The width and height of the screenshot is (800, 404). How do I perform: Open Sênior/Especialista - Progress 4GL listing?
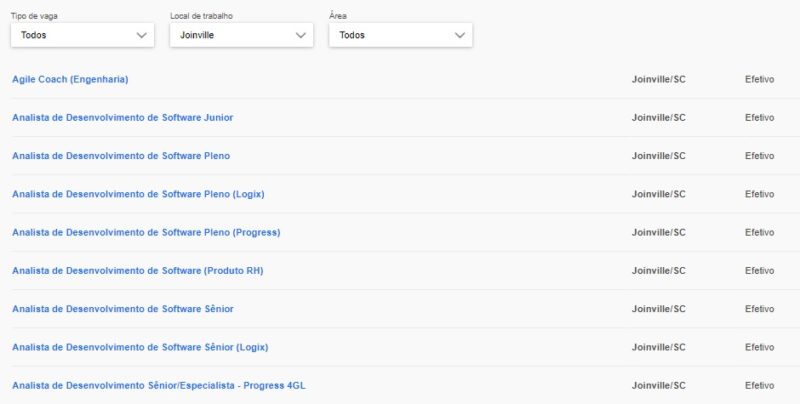(x=165, y=386)
